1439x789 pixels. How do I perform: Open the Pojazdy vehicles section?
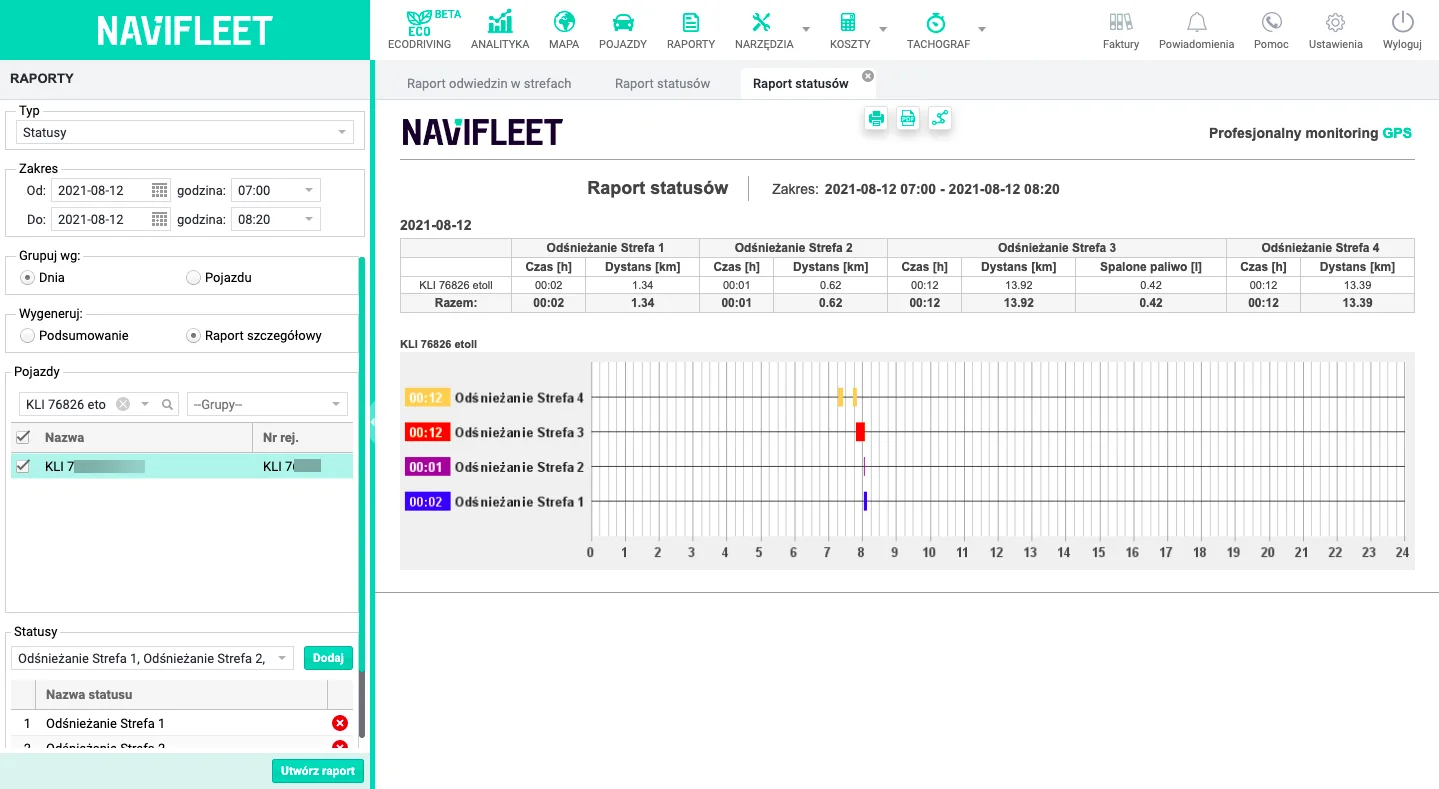coord(623,30)
